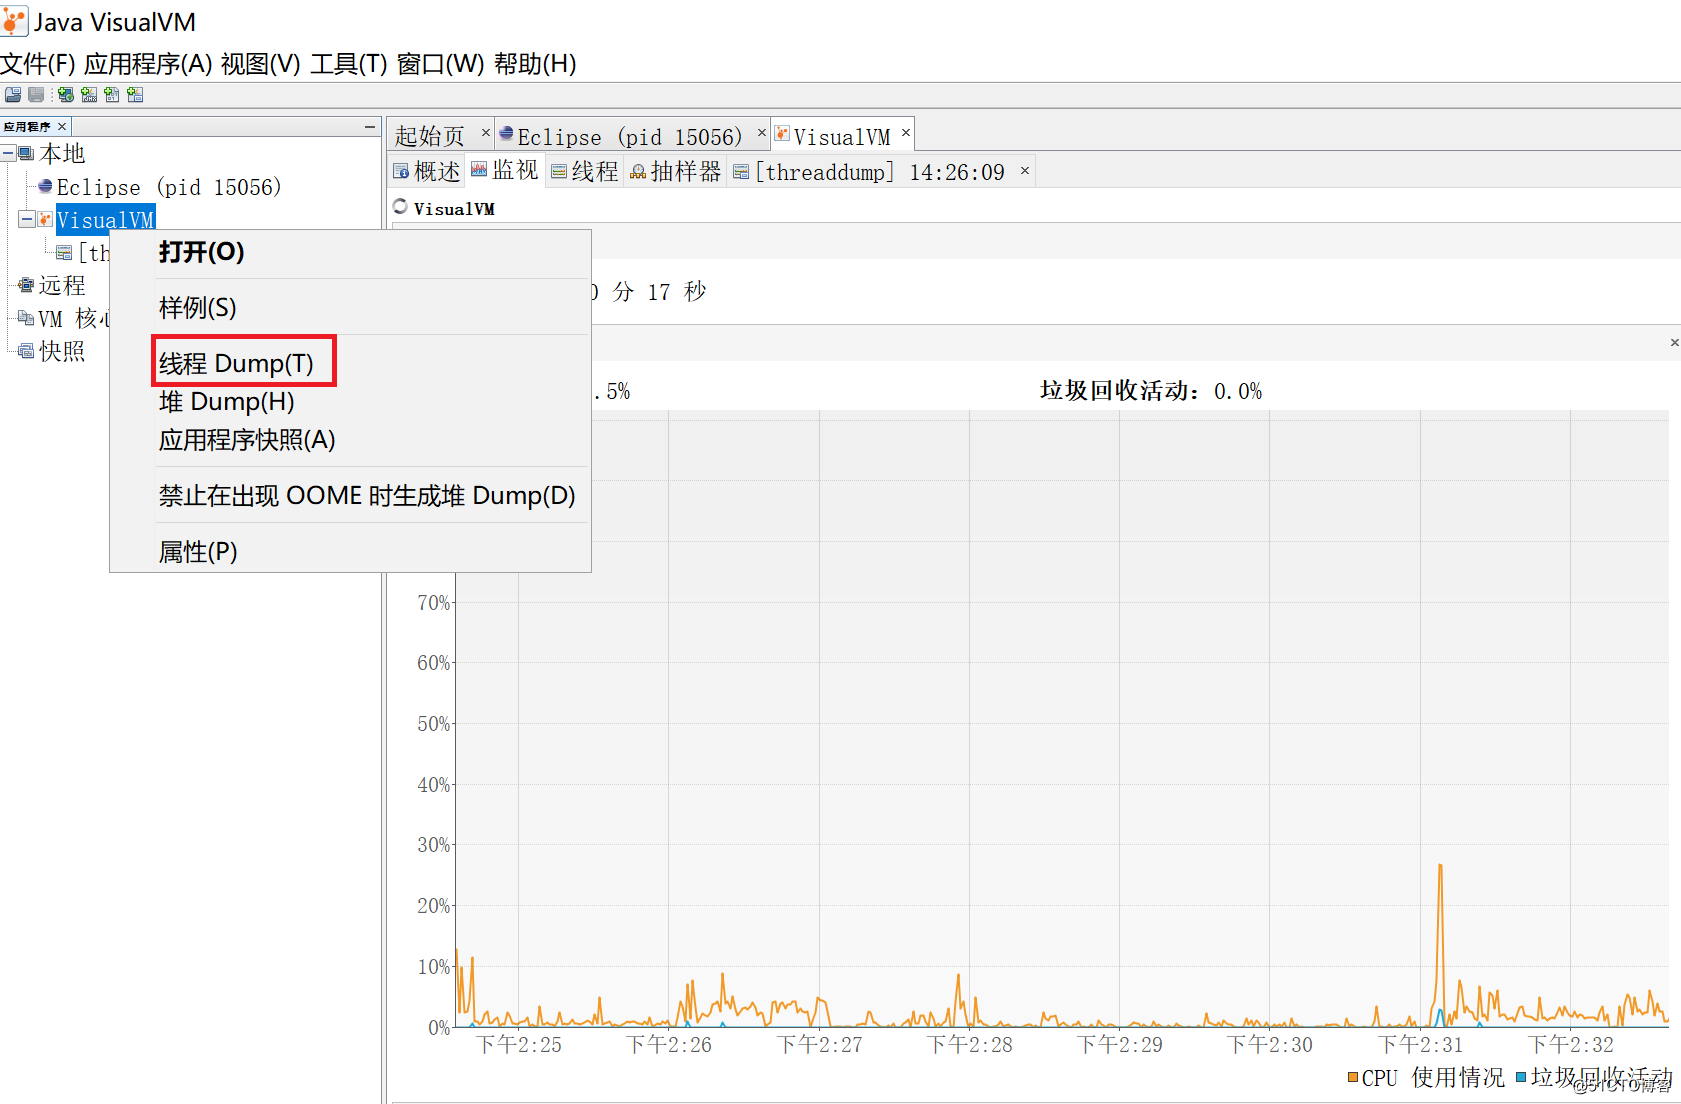Click the 70% axis label
The height and width of the screenshot is (1104, 1681).
pos(434,603)
